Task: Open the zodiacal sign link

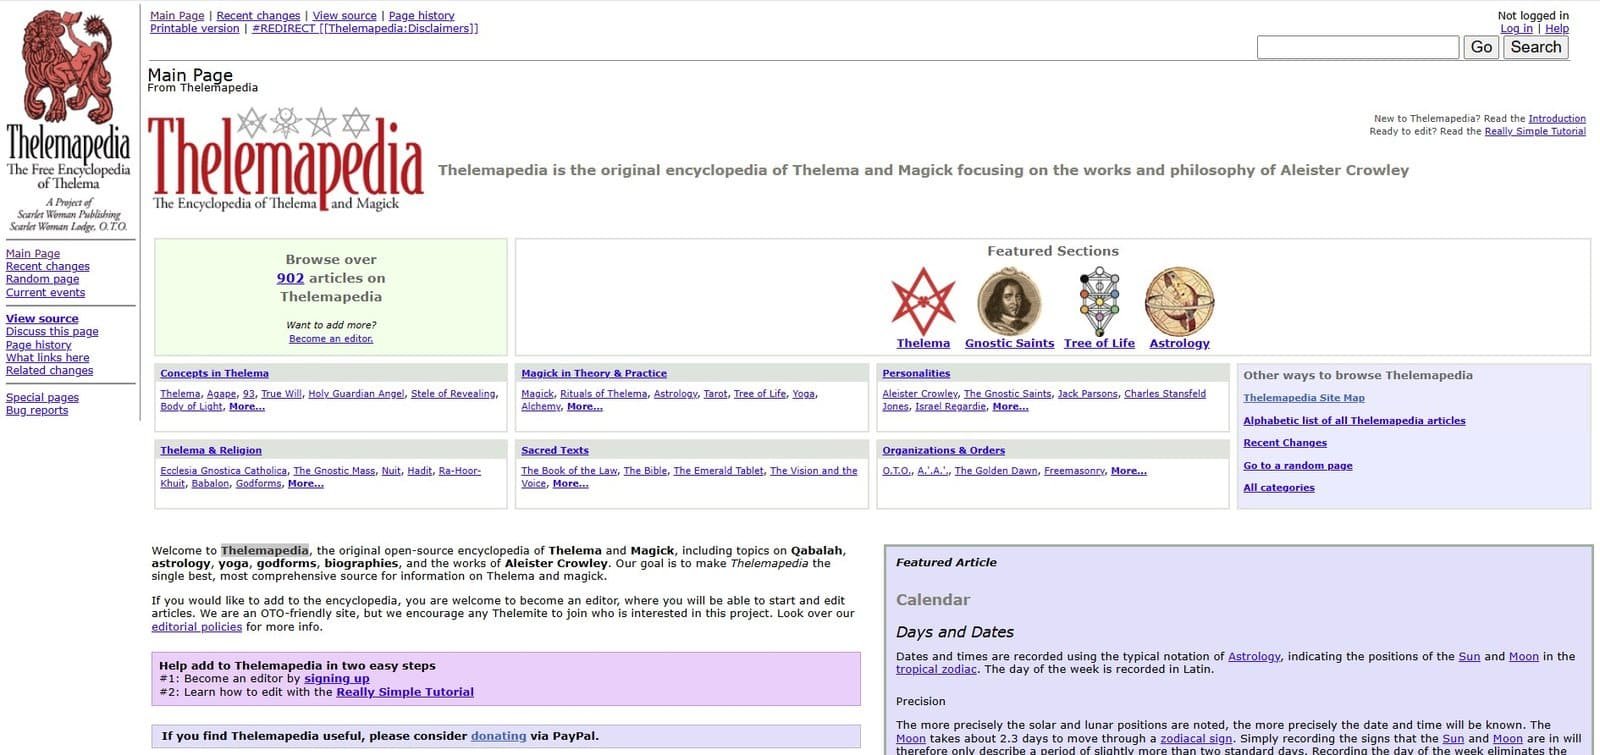Action: point(1196,739)
